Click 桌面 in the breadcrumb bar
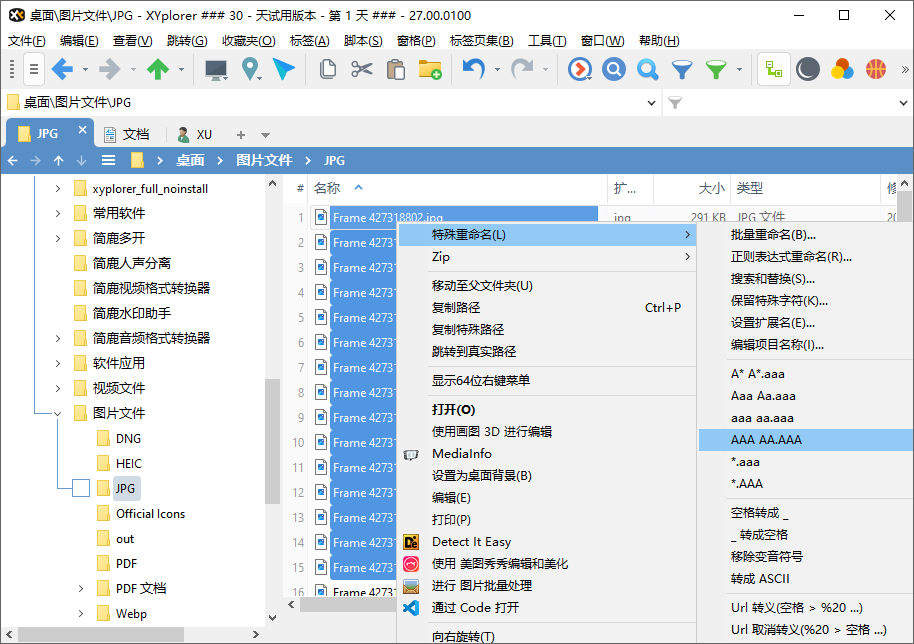Image resolution: width=914 pixels, height=644 pixels. 190,160
